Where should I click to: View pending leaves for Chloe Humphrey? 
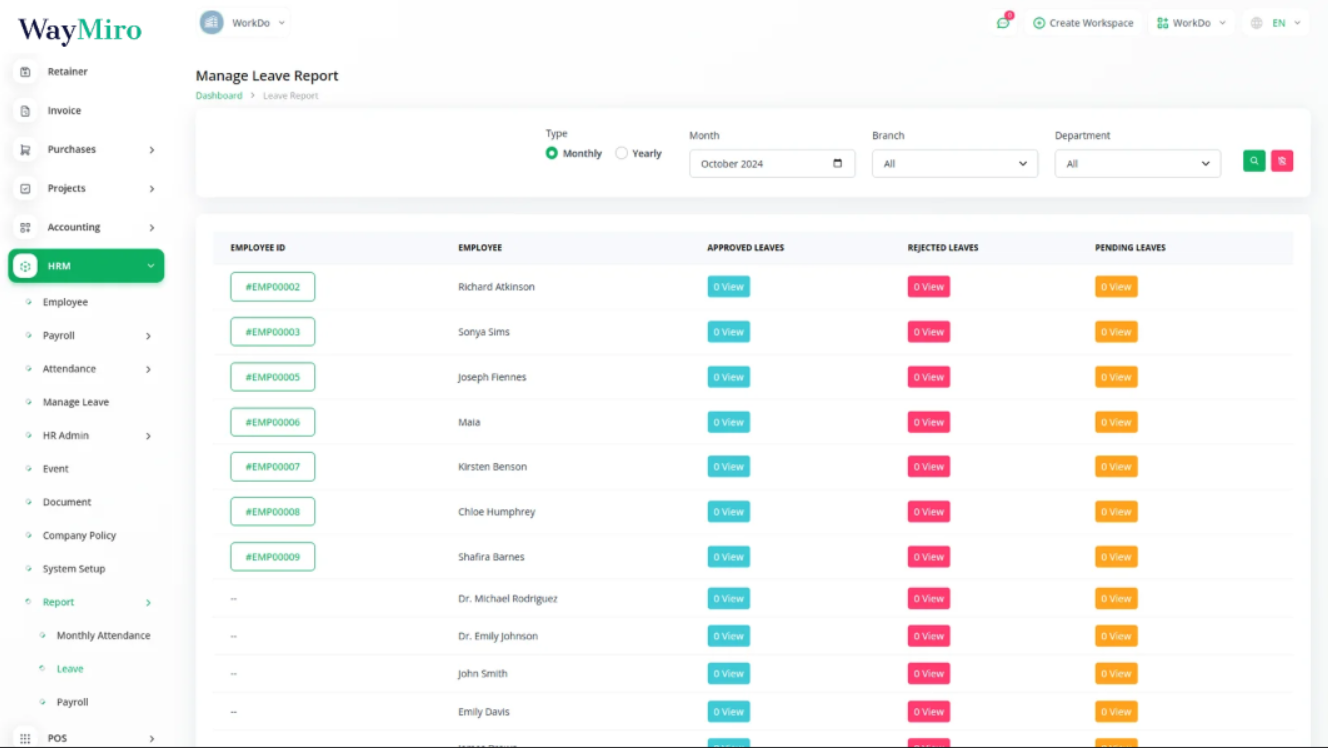(1116, 512)
